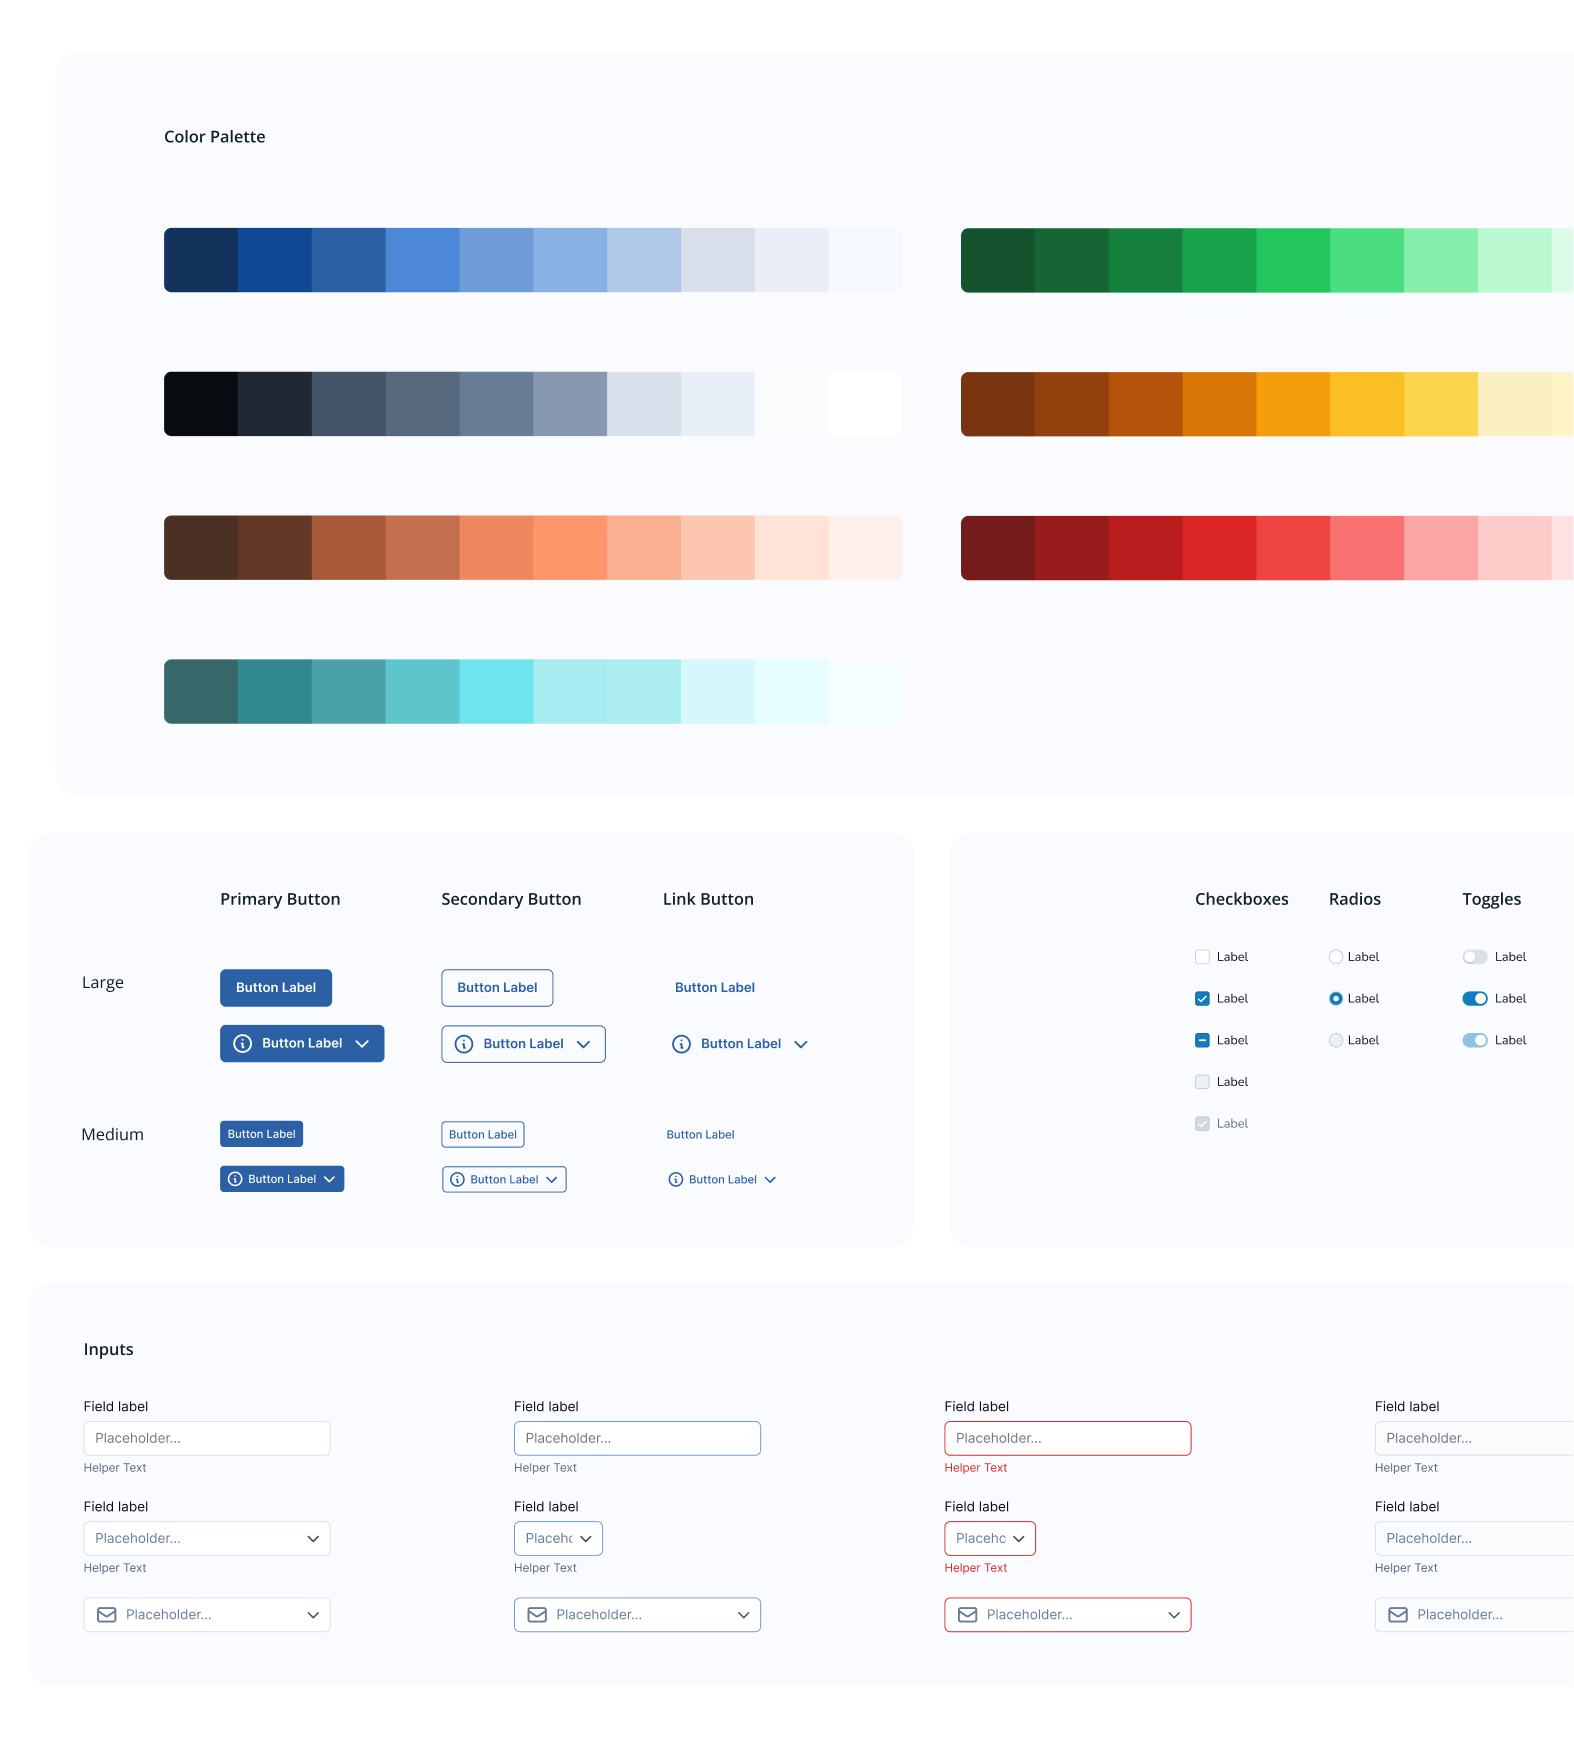This screenshot has width=1574, height=1747.
Task: Expand chevron of red-bordered envelope dropdown
Action: pyautogui.click(x=1174, y=1615)
